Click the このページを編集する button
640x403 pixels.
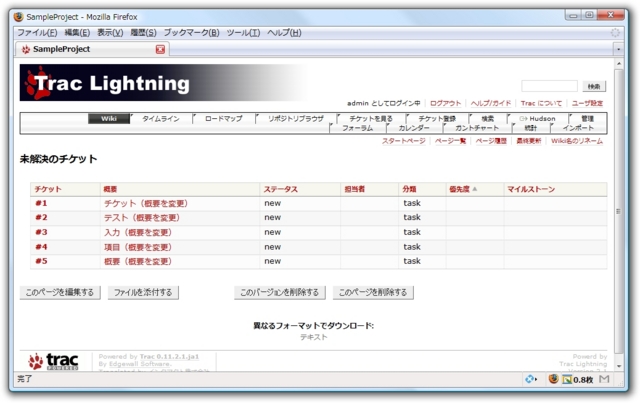point(60,292)
